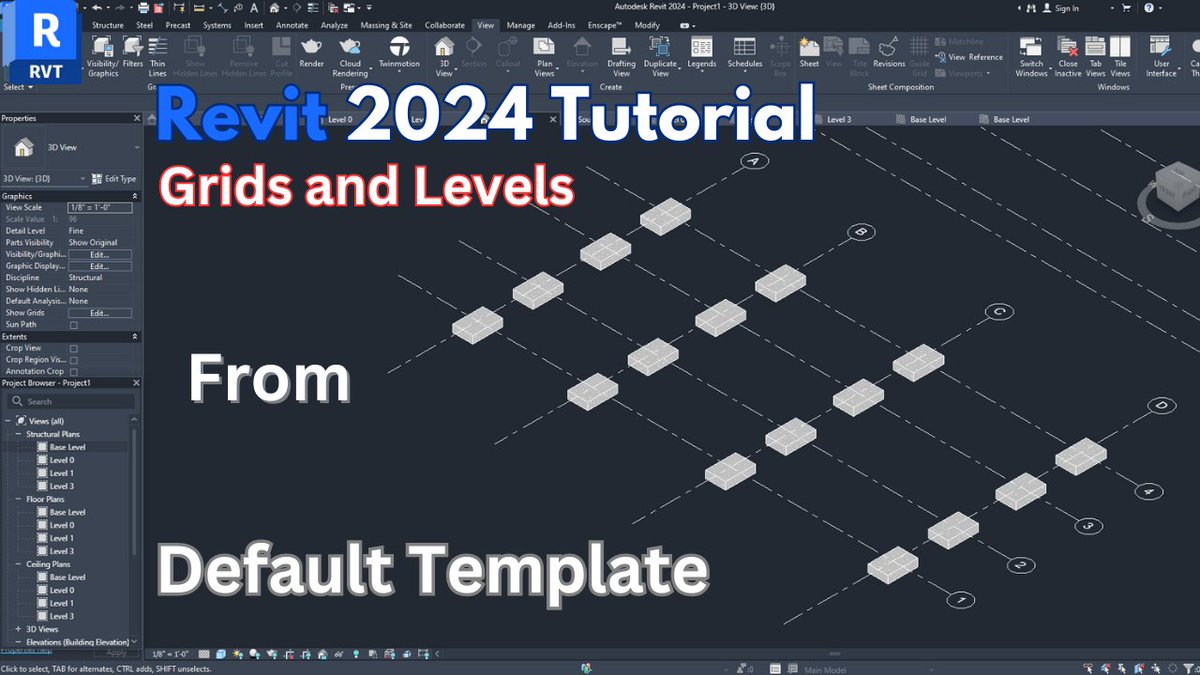Arrange views with Tile Views
This screenshot has width=1200, height=675.
[1121, 55]
